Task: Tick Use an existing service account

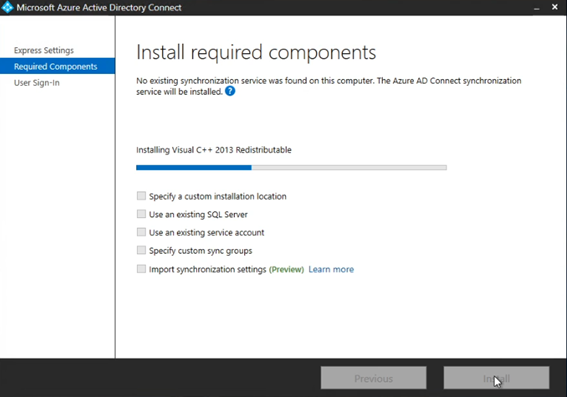Action: pyautogui.click(x=141, y=232)
